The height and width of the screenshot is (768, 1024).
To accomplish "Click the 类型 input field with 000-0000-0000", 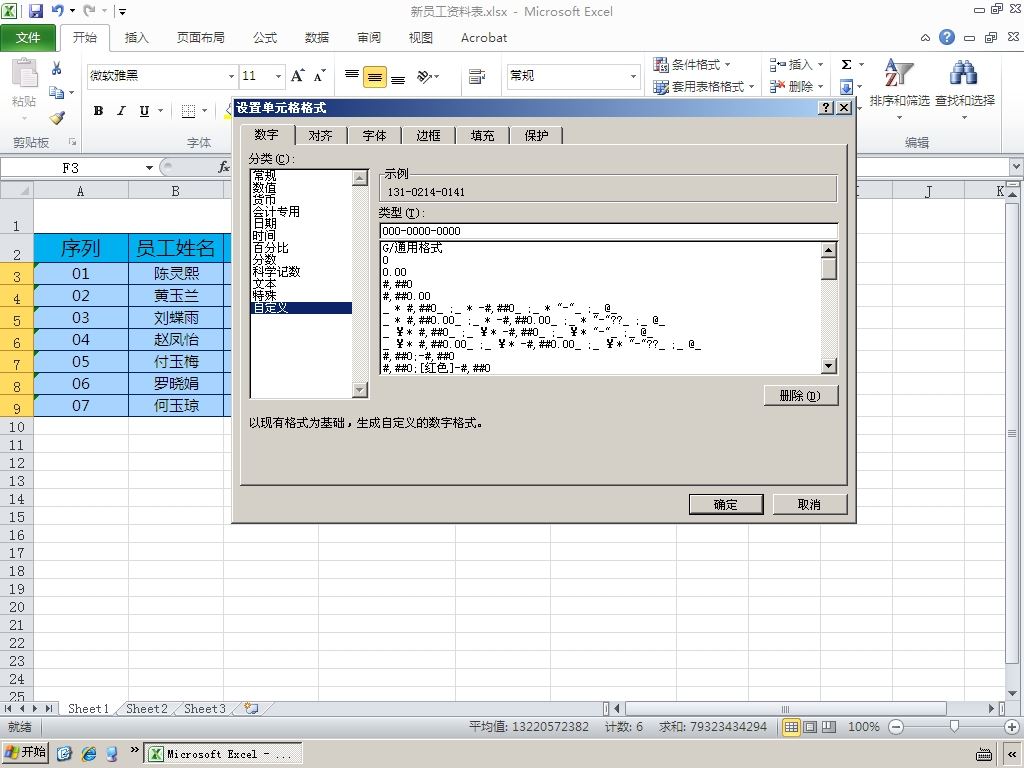I will pyautogui.click(x=608, y=231).
